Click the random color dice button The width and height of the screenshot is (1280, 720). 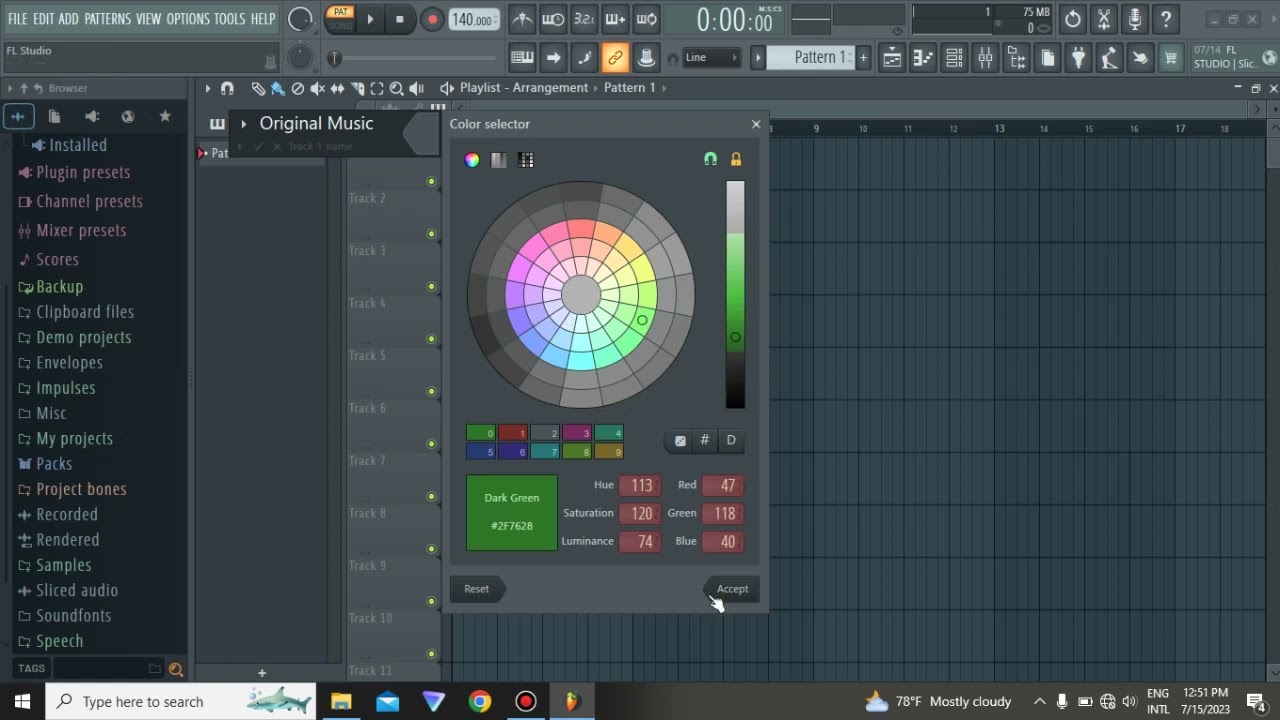pos(680,440)
